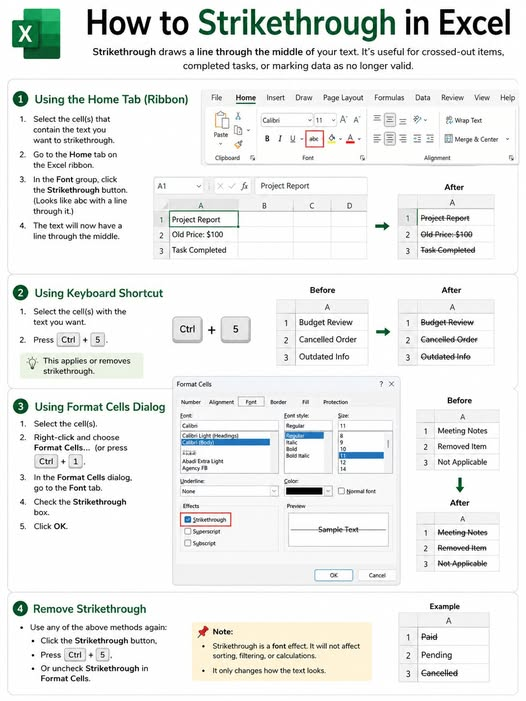Click the Strikethrough abc button in ribbon
This screenshot has width=526, height=701.
click(x=314, y=139)
